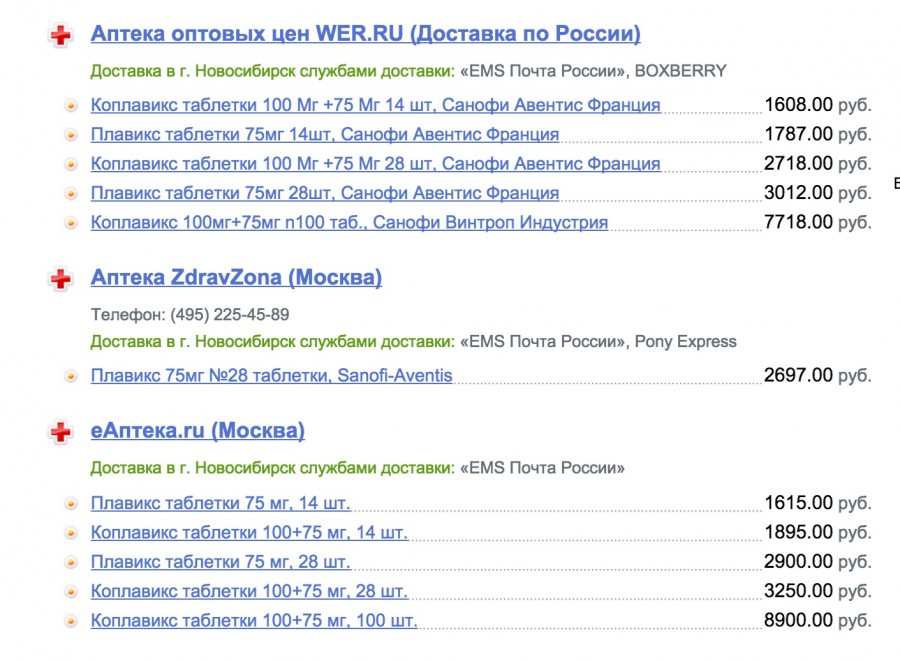Click orange bullet beside Коплавикс 100+75 мг, 100 шт.
This screenshot has width=900, height=661.
point(71,621)
